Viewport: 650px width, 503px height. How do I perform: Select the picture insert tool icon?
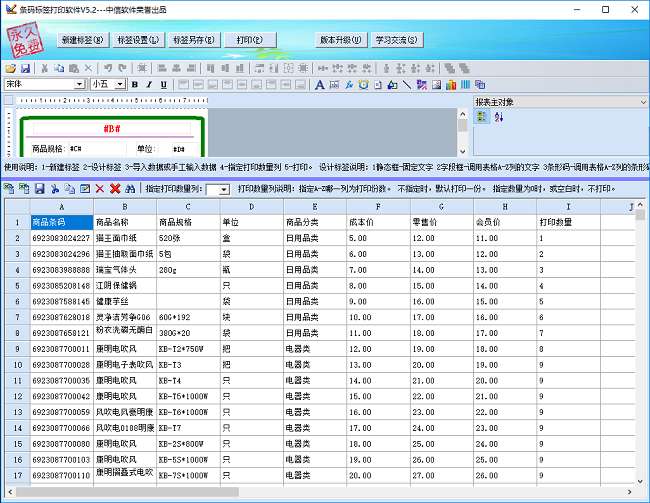pos(437,85)
